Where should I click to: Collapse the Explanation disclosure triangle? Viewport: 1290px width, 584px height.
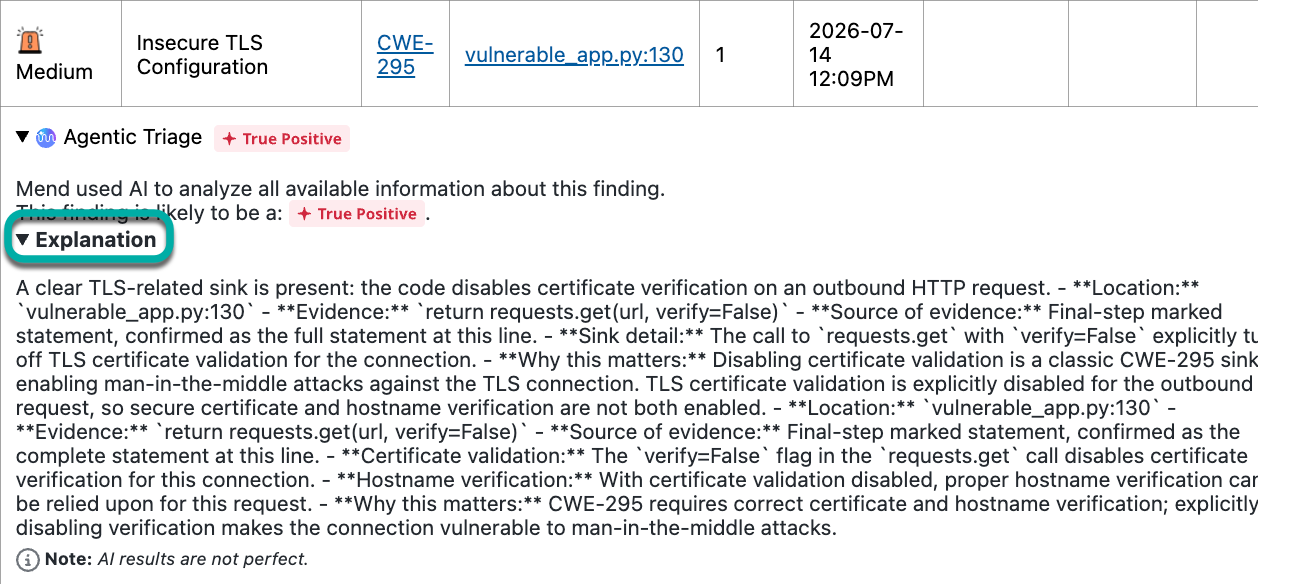click(23, 240)
